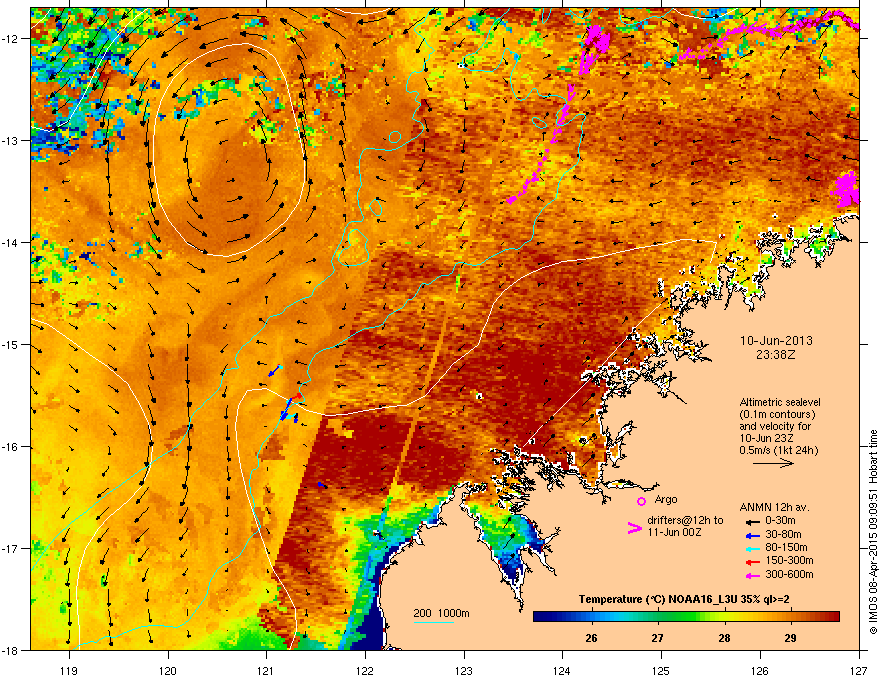The height and width of the screenshot is (680, 880).
Task: Click the drifters@12h to label
Action: tap(685, 520)
